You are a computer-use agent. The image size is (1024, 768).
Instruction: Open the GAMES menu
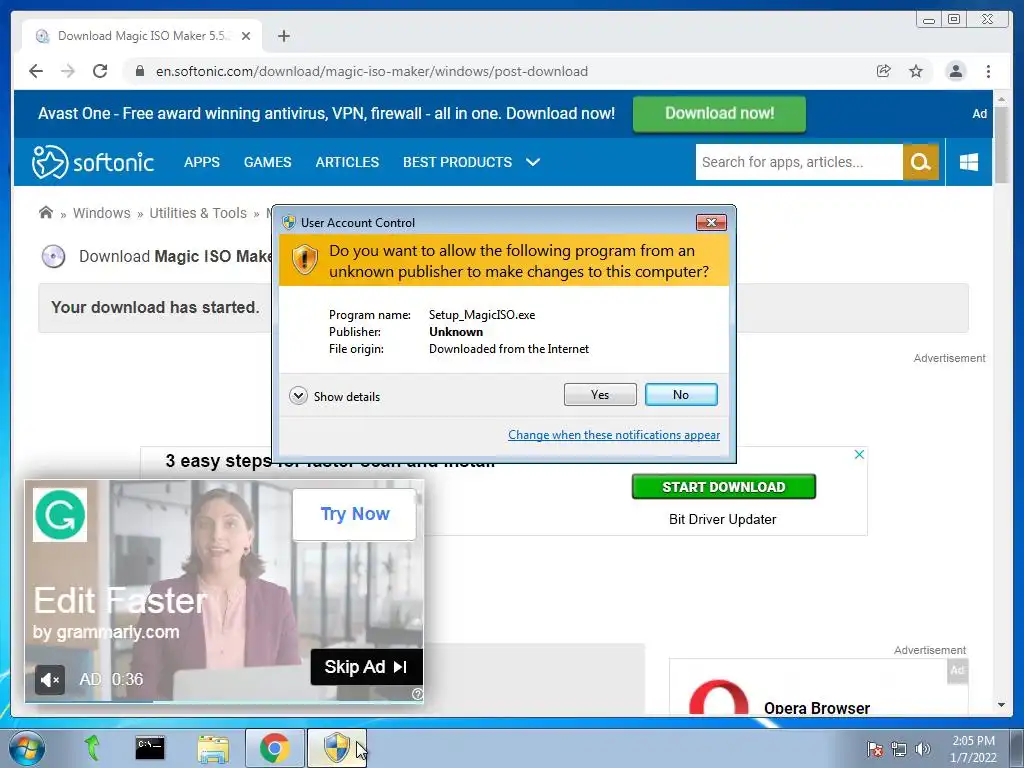(268, 162)
